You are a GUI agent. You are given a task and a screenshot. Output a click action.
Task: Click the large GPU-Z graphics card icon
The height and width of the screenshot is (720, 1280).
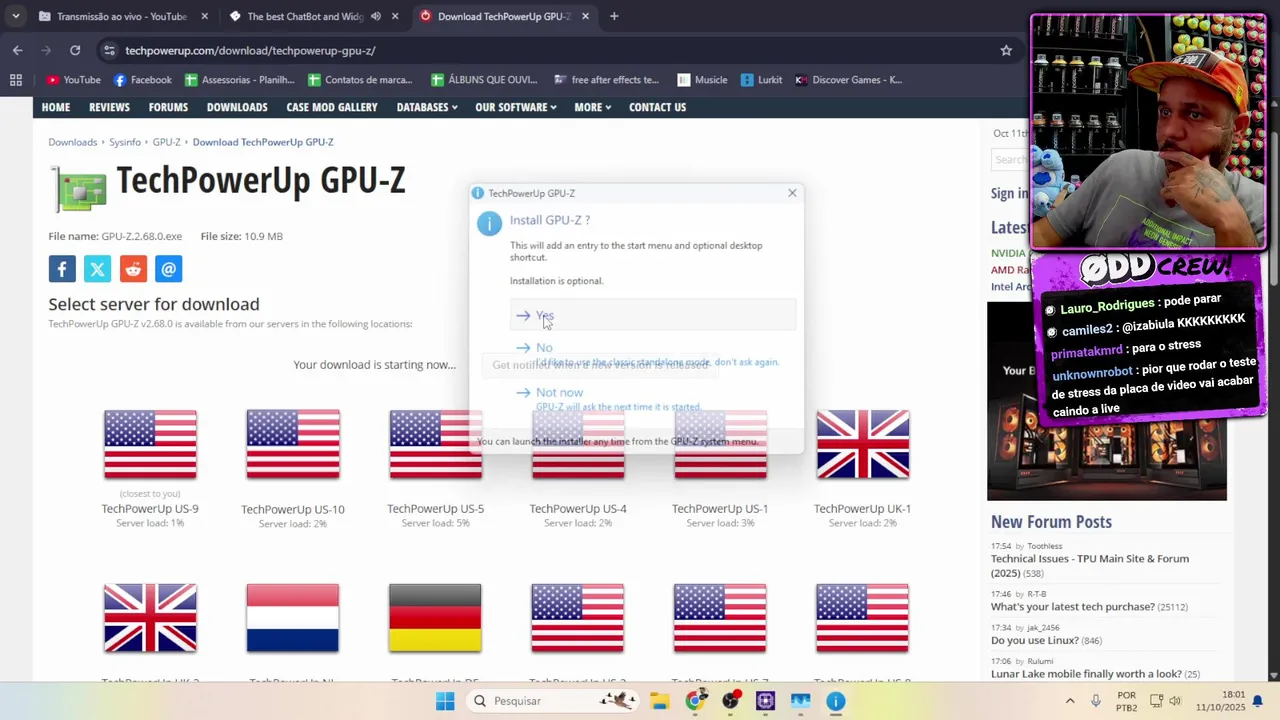pos(80,188)
